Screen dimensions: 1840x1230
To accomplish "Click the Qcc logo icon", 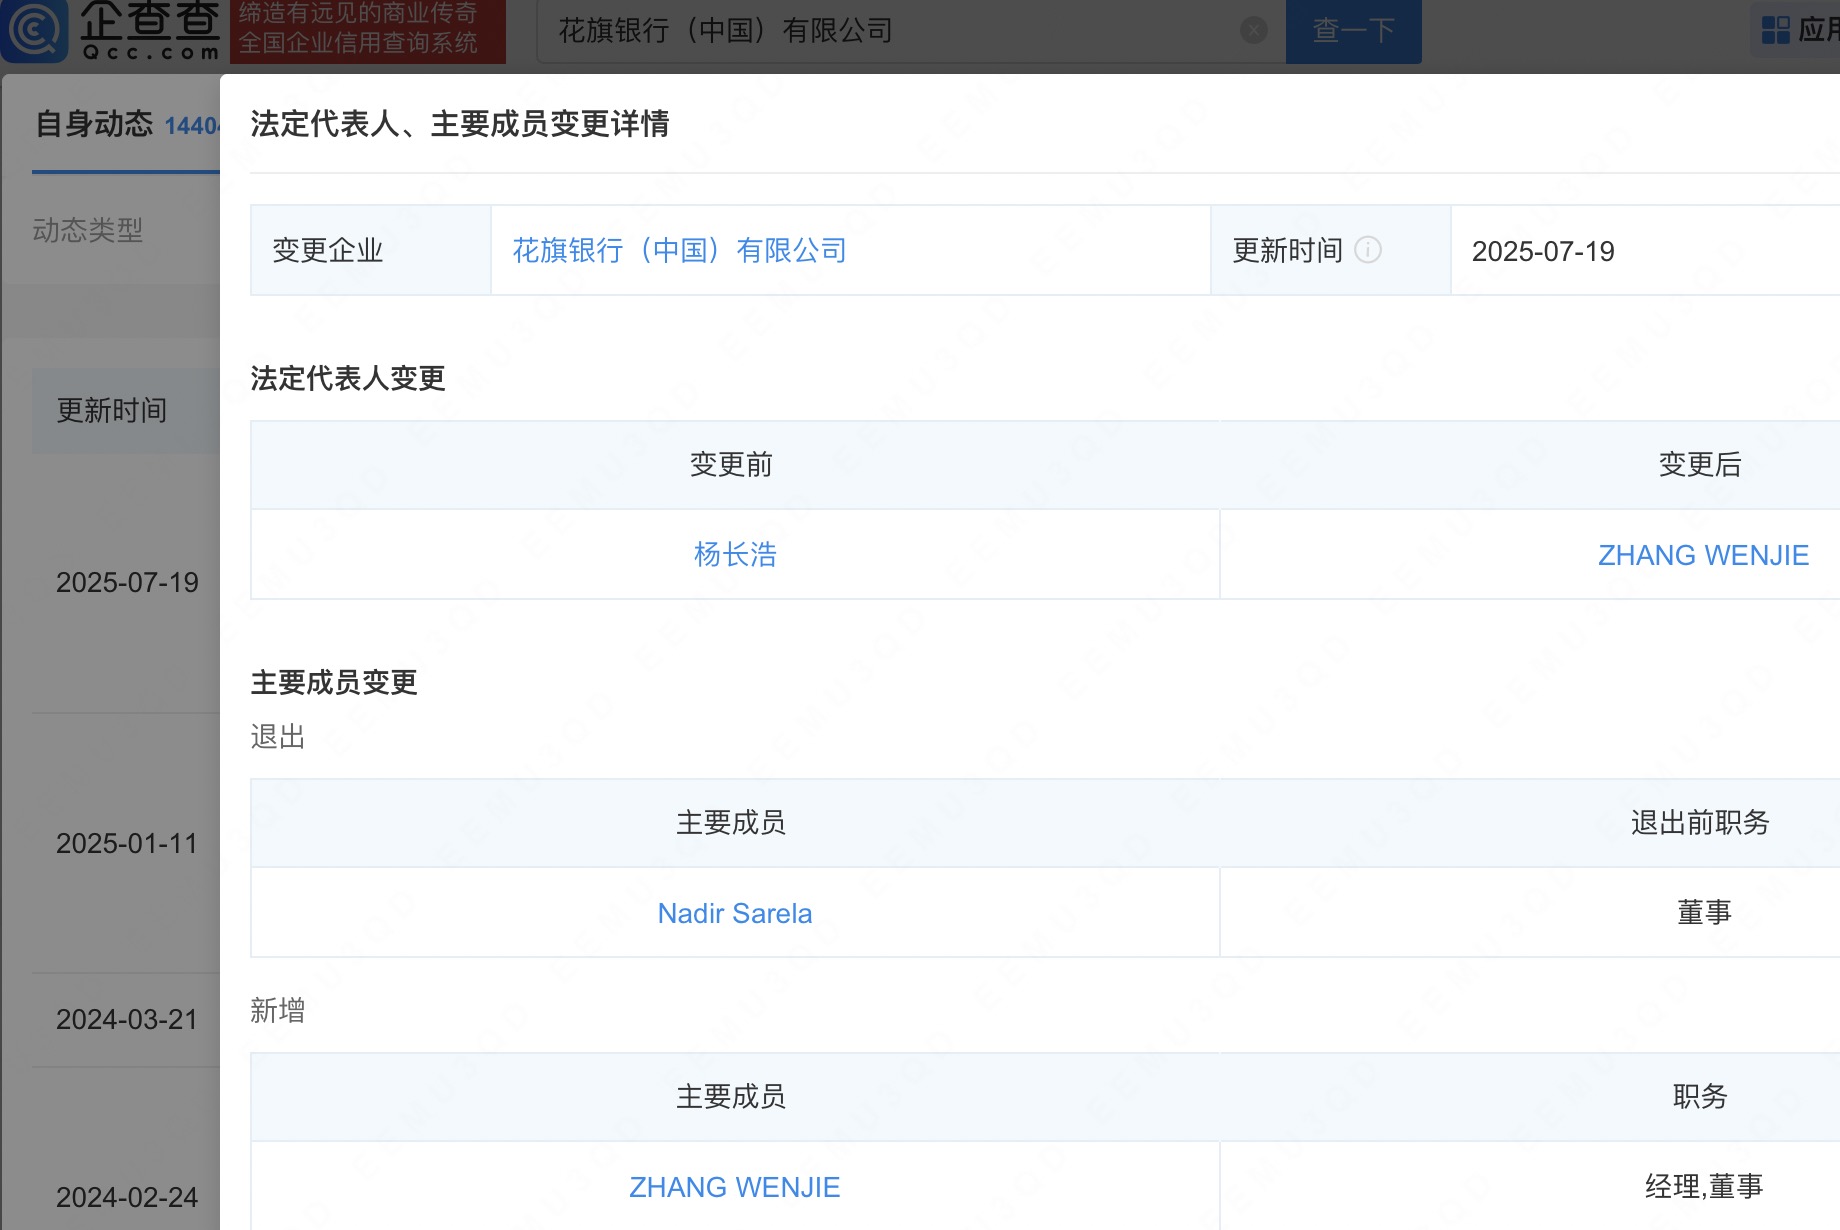I will click(34, 30).
